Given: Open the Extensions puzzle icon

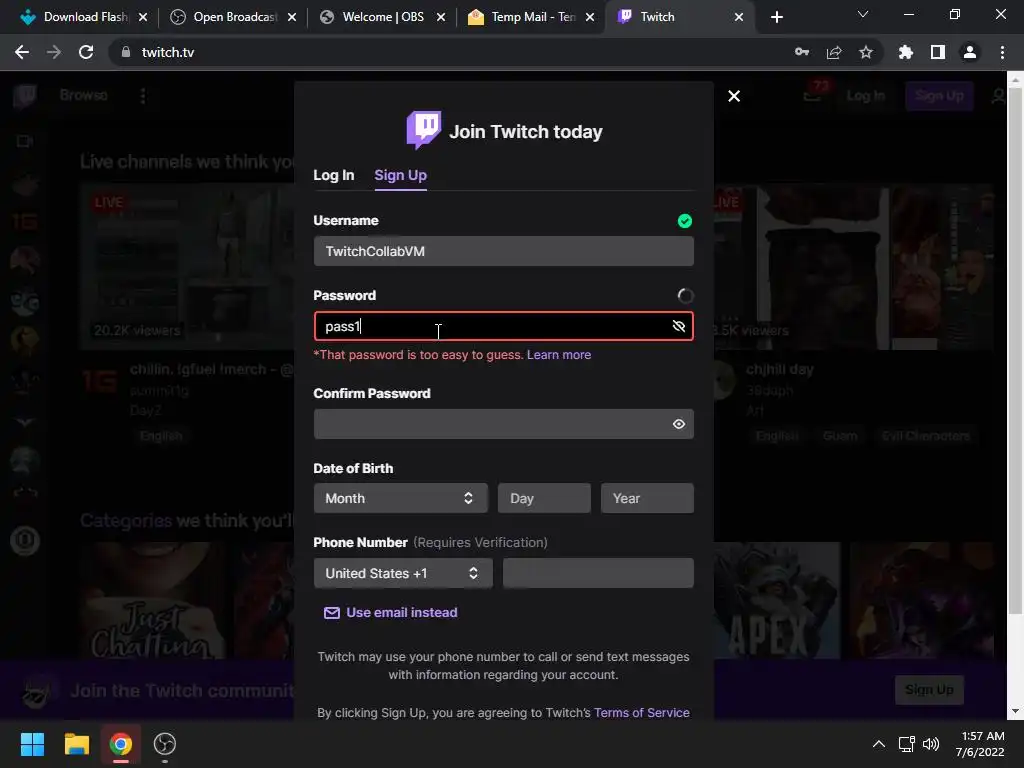Looking at the screenshot, I should pos(906,52).
